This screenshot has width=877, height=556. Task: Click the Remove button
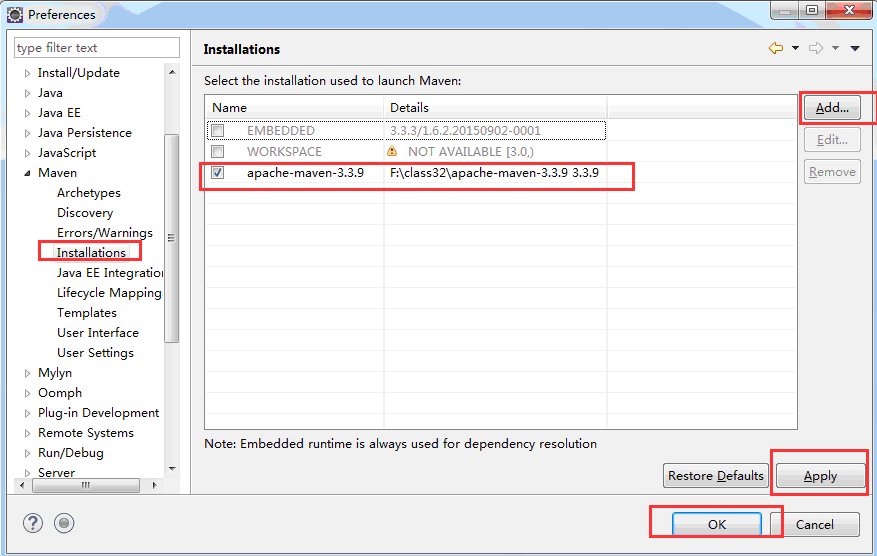832,172
